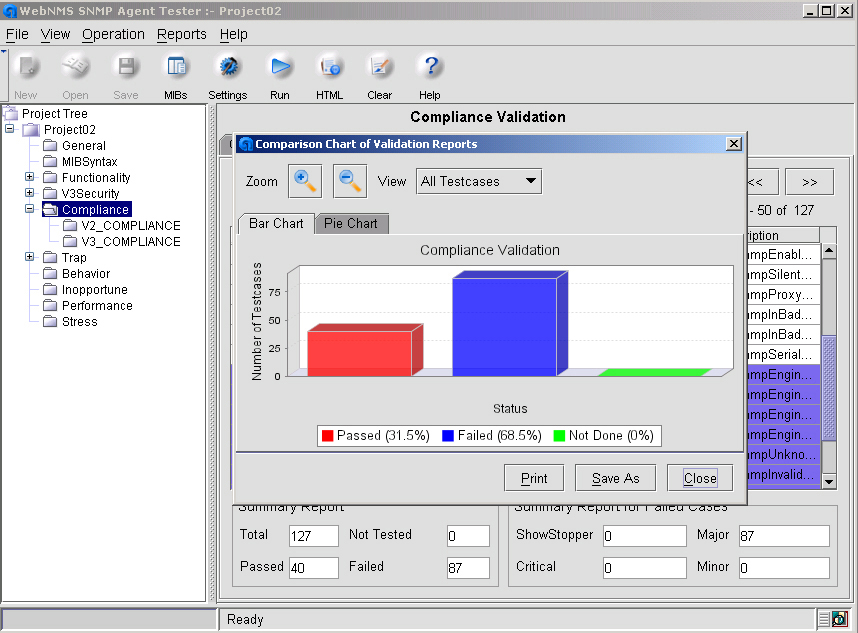Viewport: 858px width, 633px height.
Task: Click the Passed count field
Action: click(x=314, y=567)
